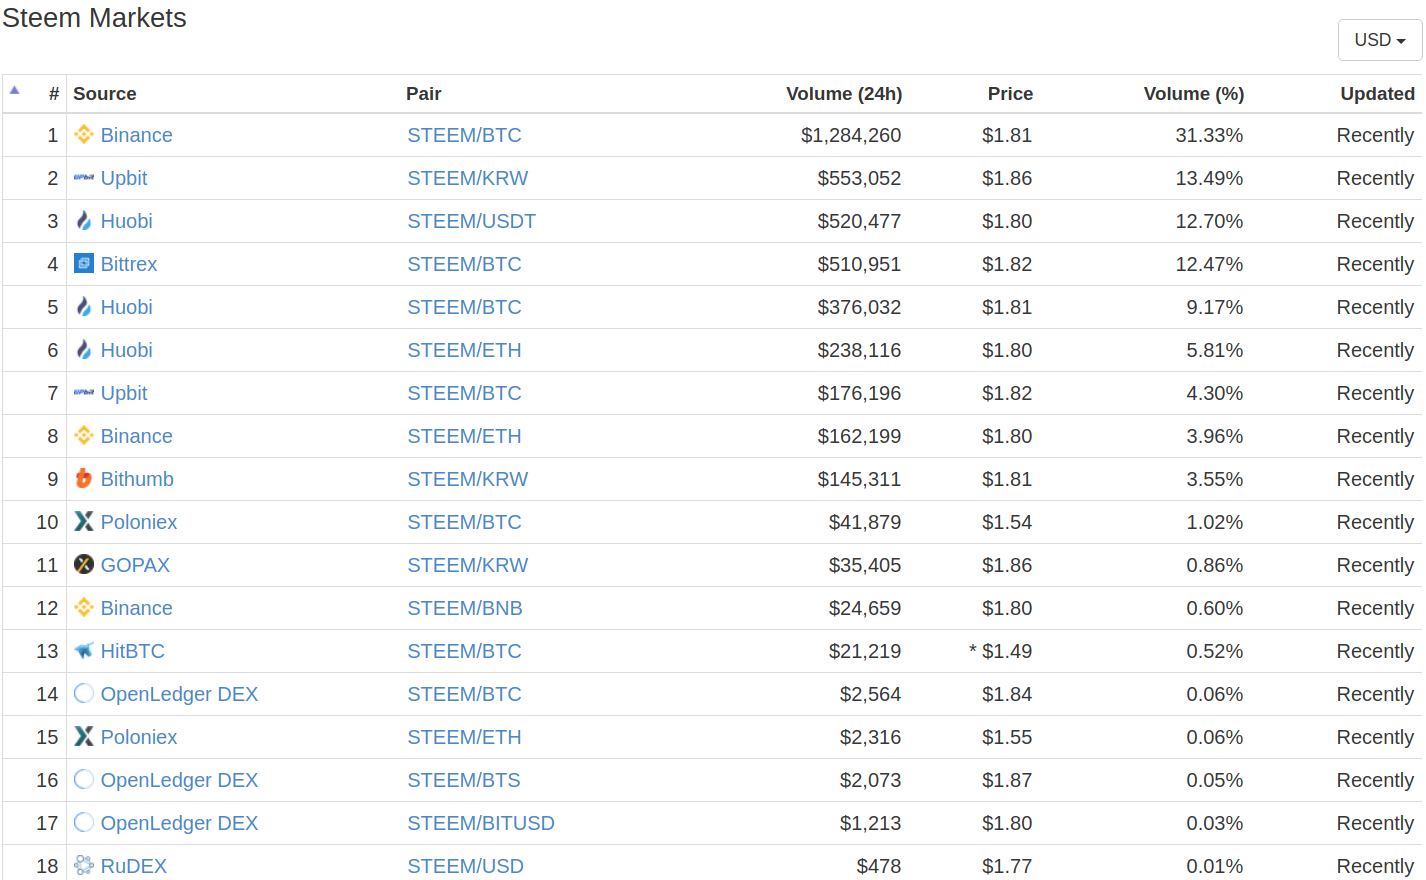Image resolution: width=1426 pixels, height=880 pixels.
Task: Click the Huobi flame icon in row 3
Action: 84,220
